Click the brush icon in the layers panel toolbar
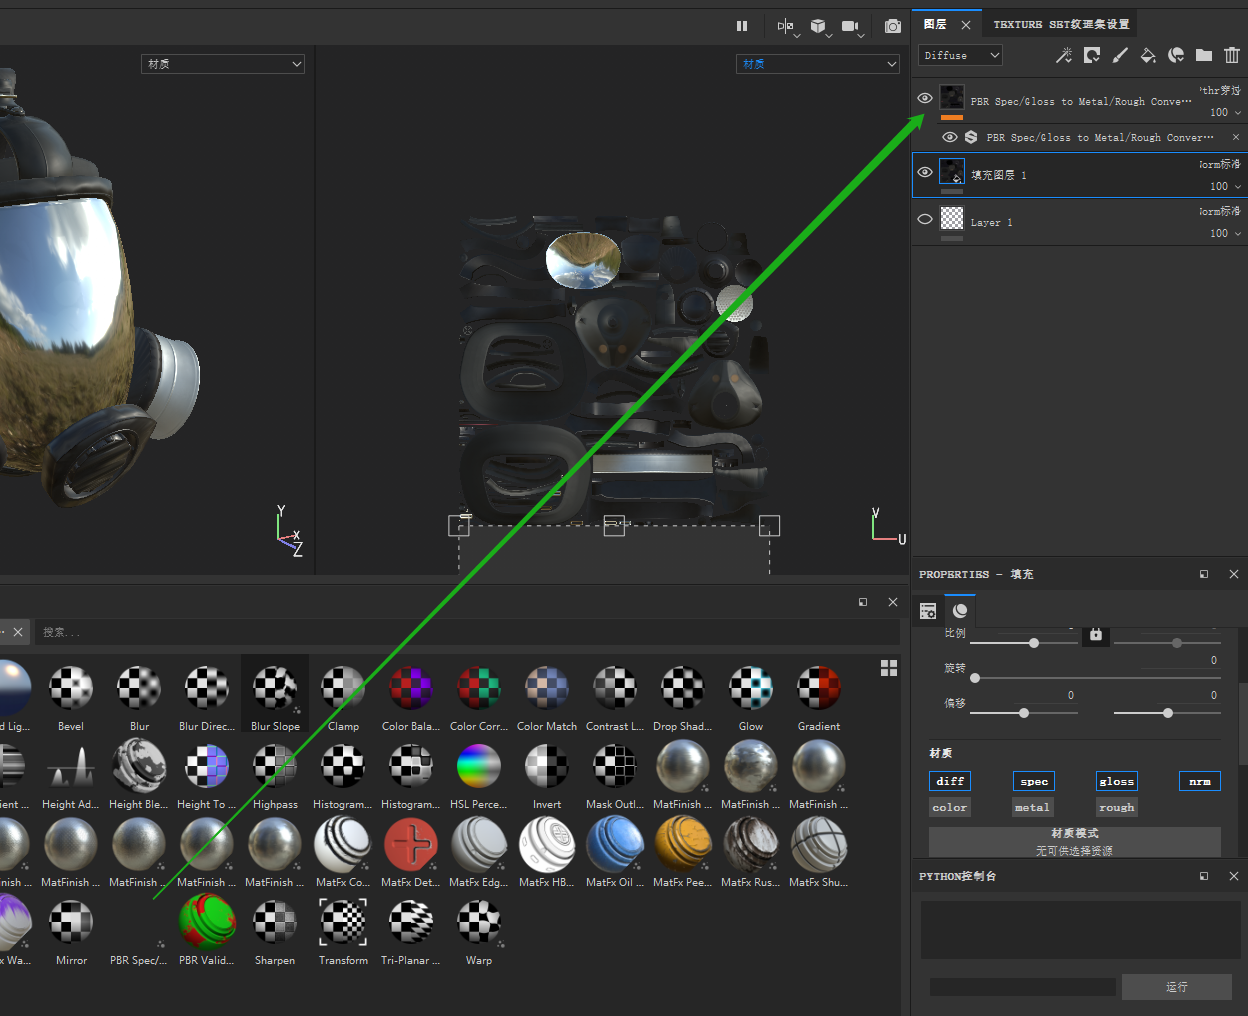This screenshot has width=1248, height=1016. point(1120,55)
